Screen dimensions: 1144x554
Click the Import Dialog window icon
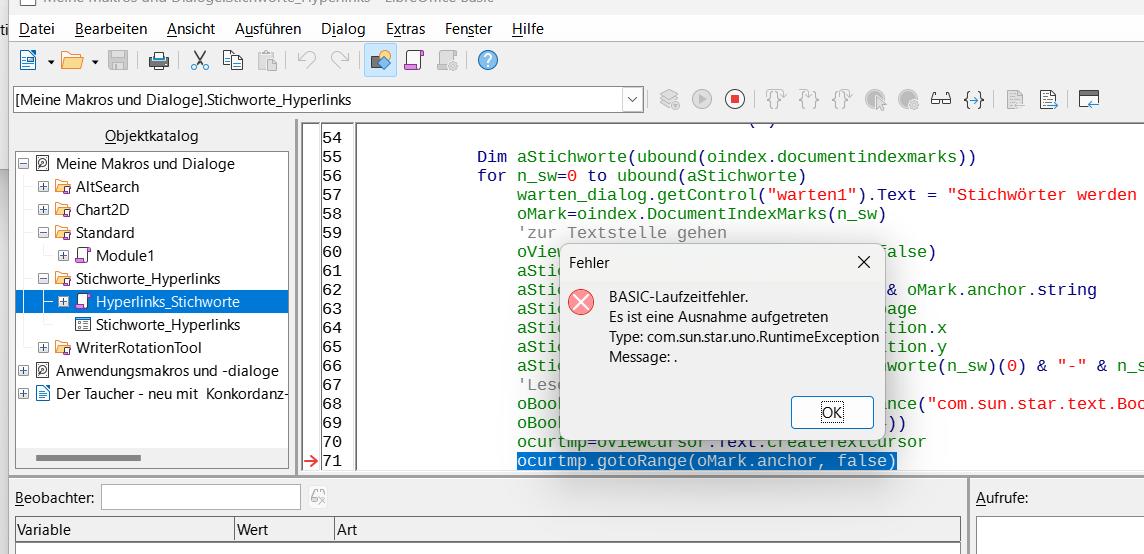(1089, 99)
